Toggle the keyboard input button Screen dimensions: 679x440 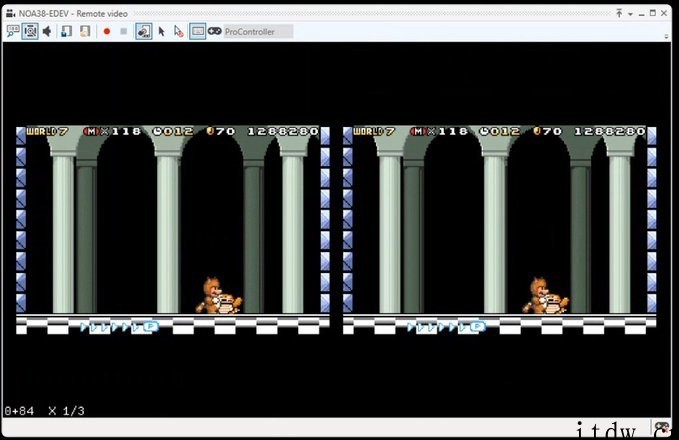[x=197, y=31]
